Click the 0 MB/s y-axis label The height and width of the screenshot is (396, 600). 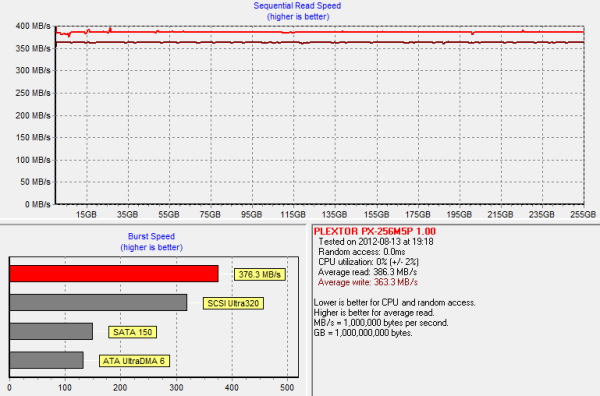(x=38, y=204)
